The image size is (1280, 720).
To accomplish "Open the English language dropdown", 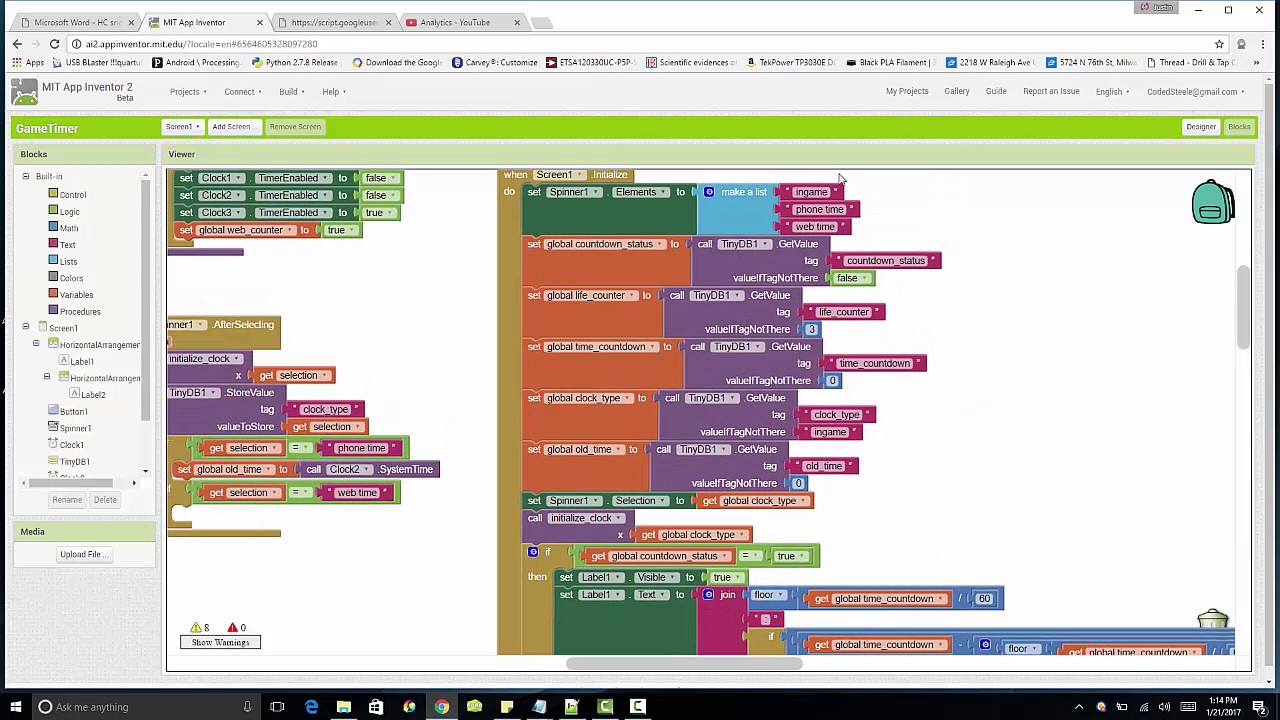I will tap(1112, 92).
